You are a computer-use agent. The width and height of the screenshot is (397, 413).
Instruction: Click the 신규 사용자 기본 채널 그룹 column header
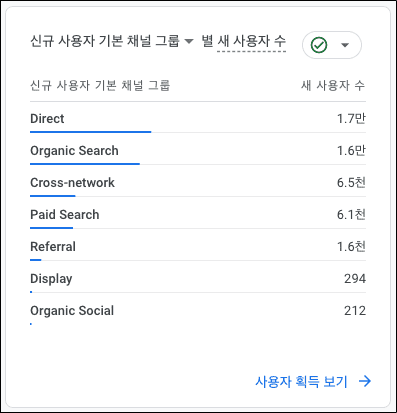click(100, 86)
